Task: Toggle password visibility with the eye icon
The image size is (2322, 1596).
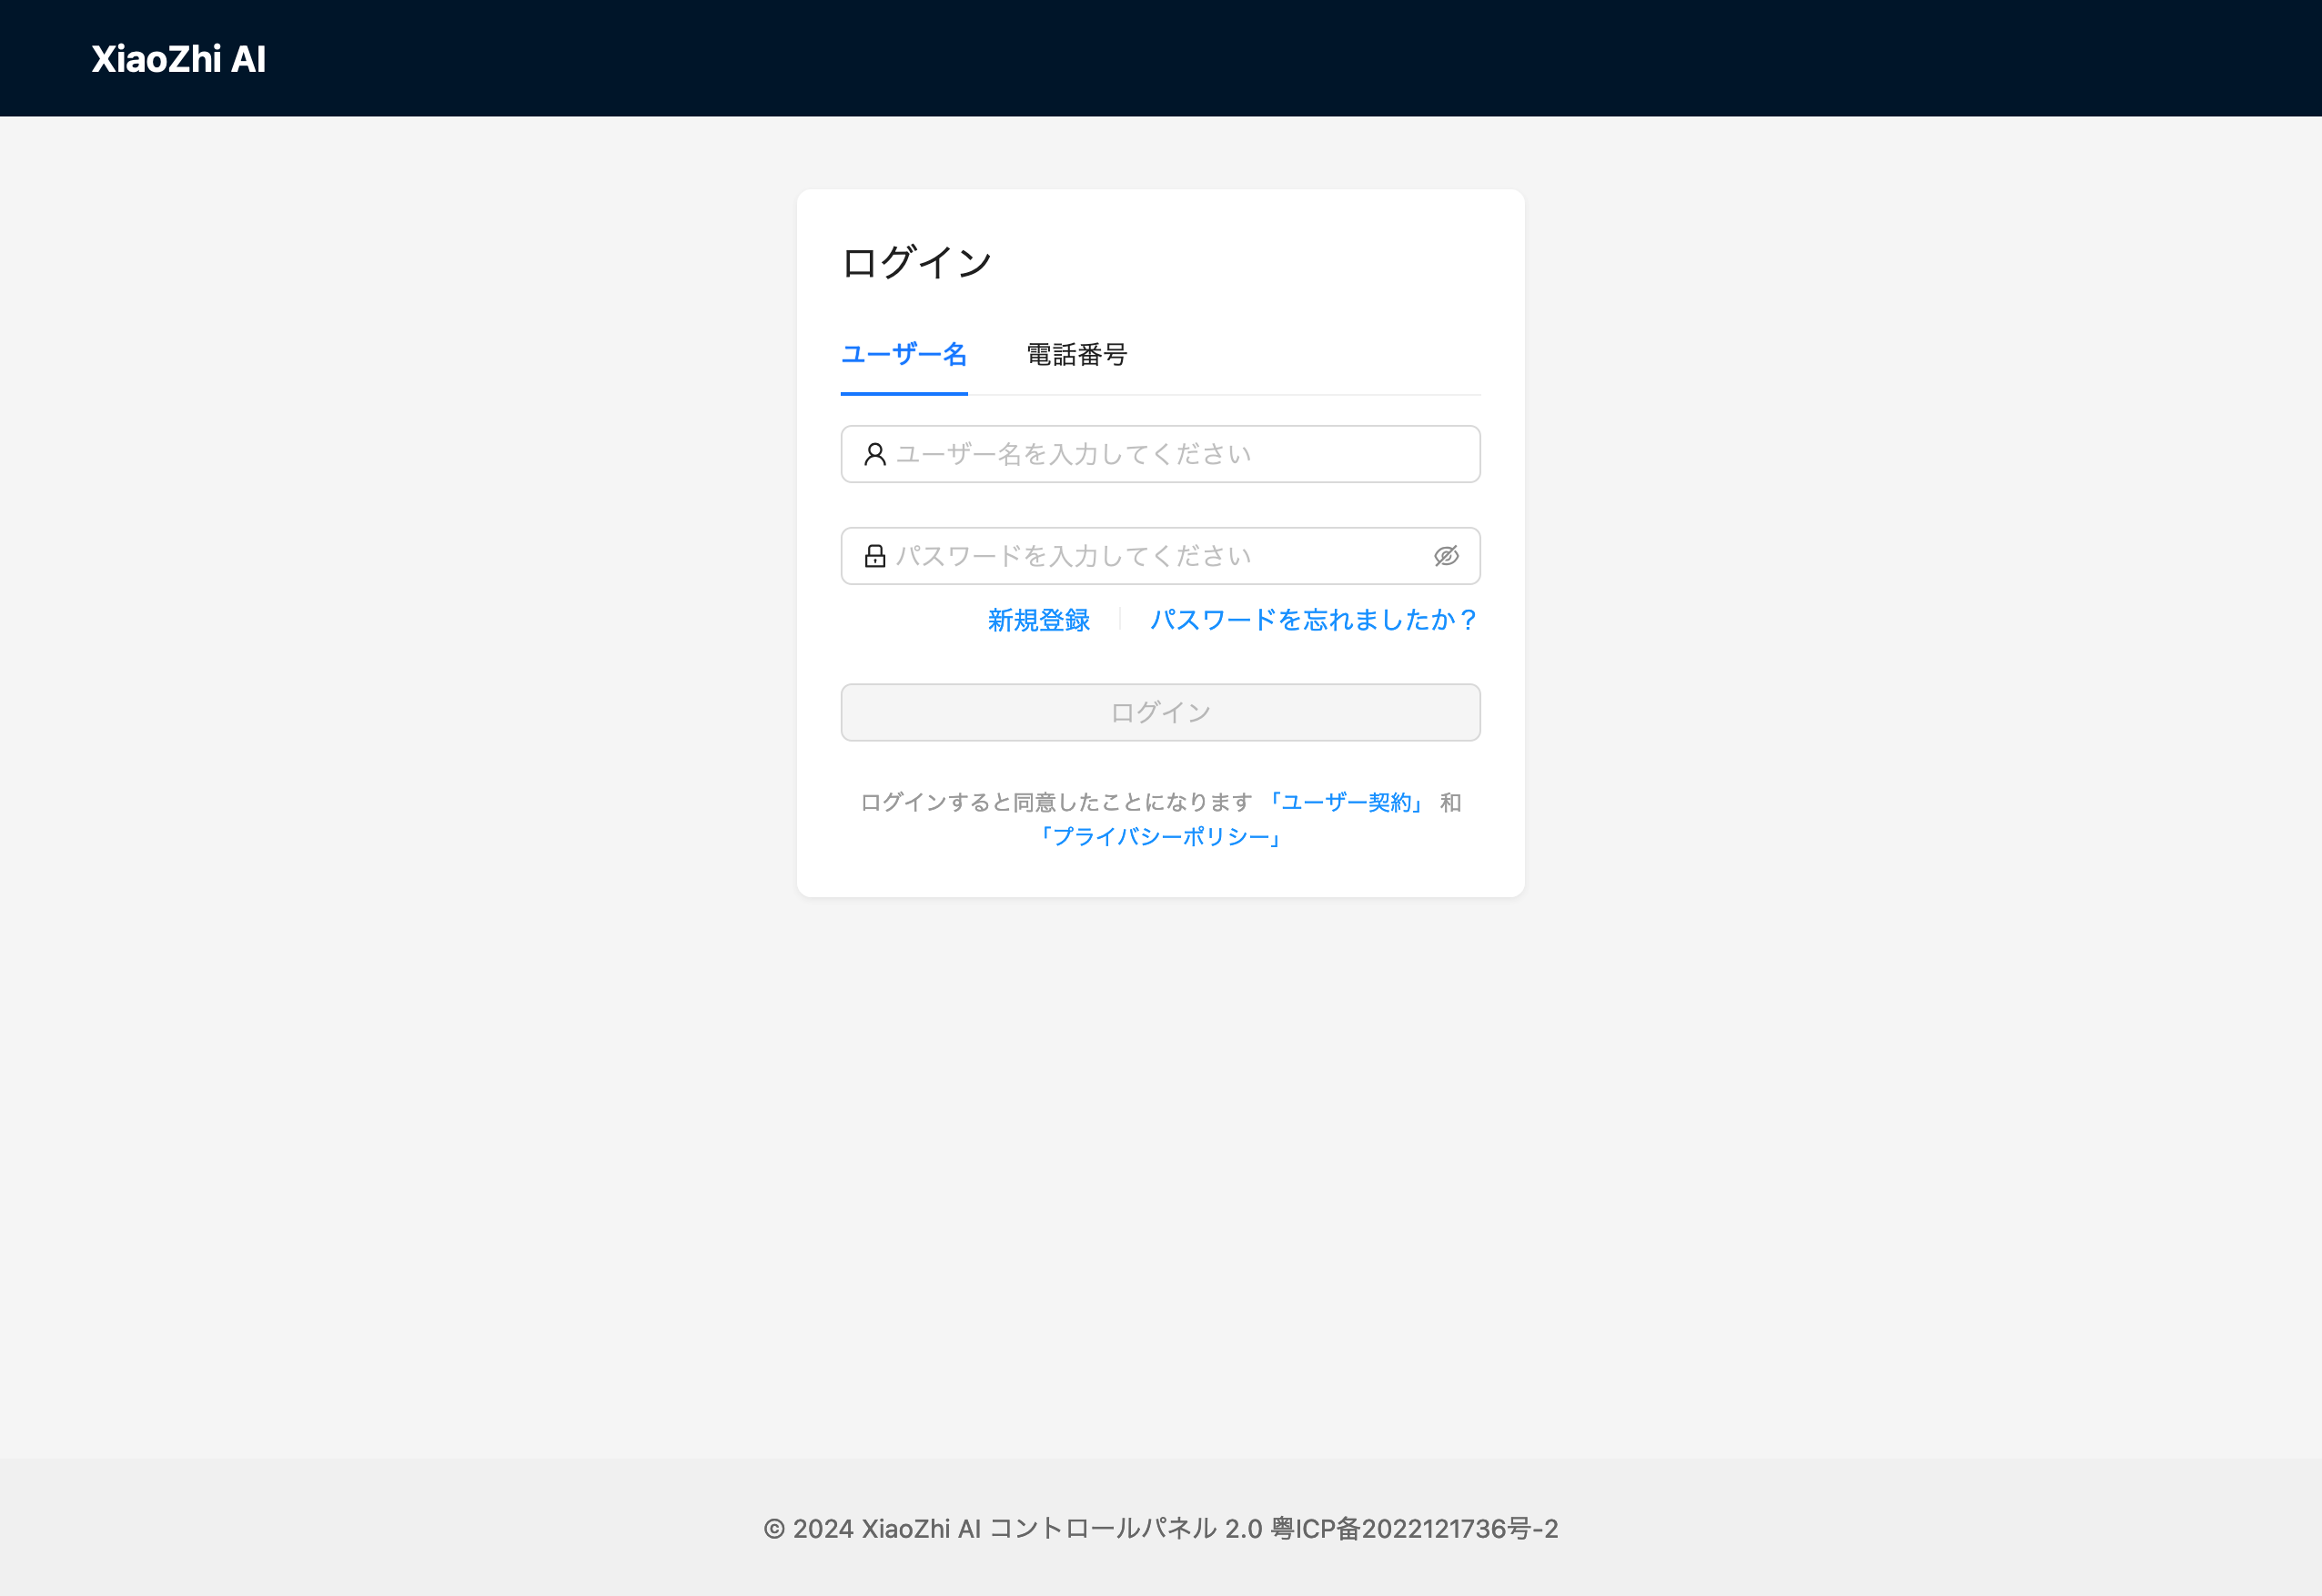Action: click(1446, 556)
